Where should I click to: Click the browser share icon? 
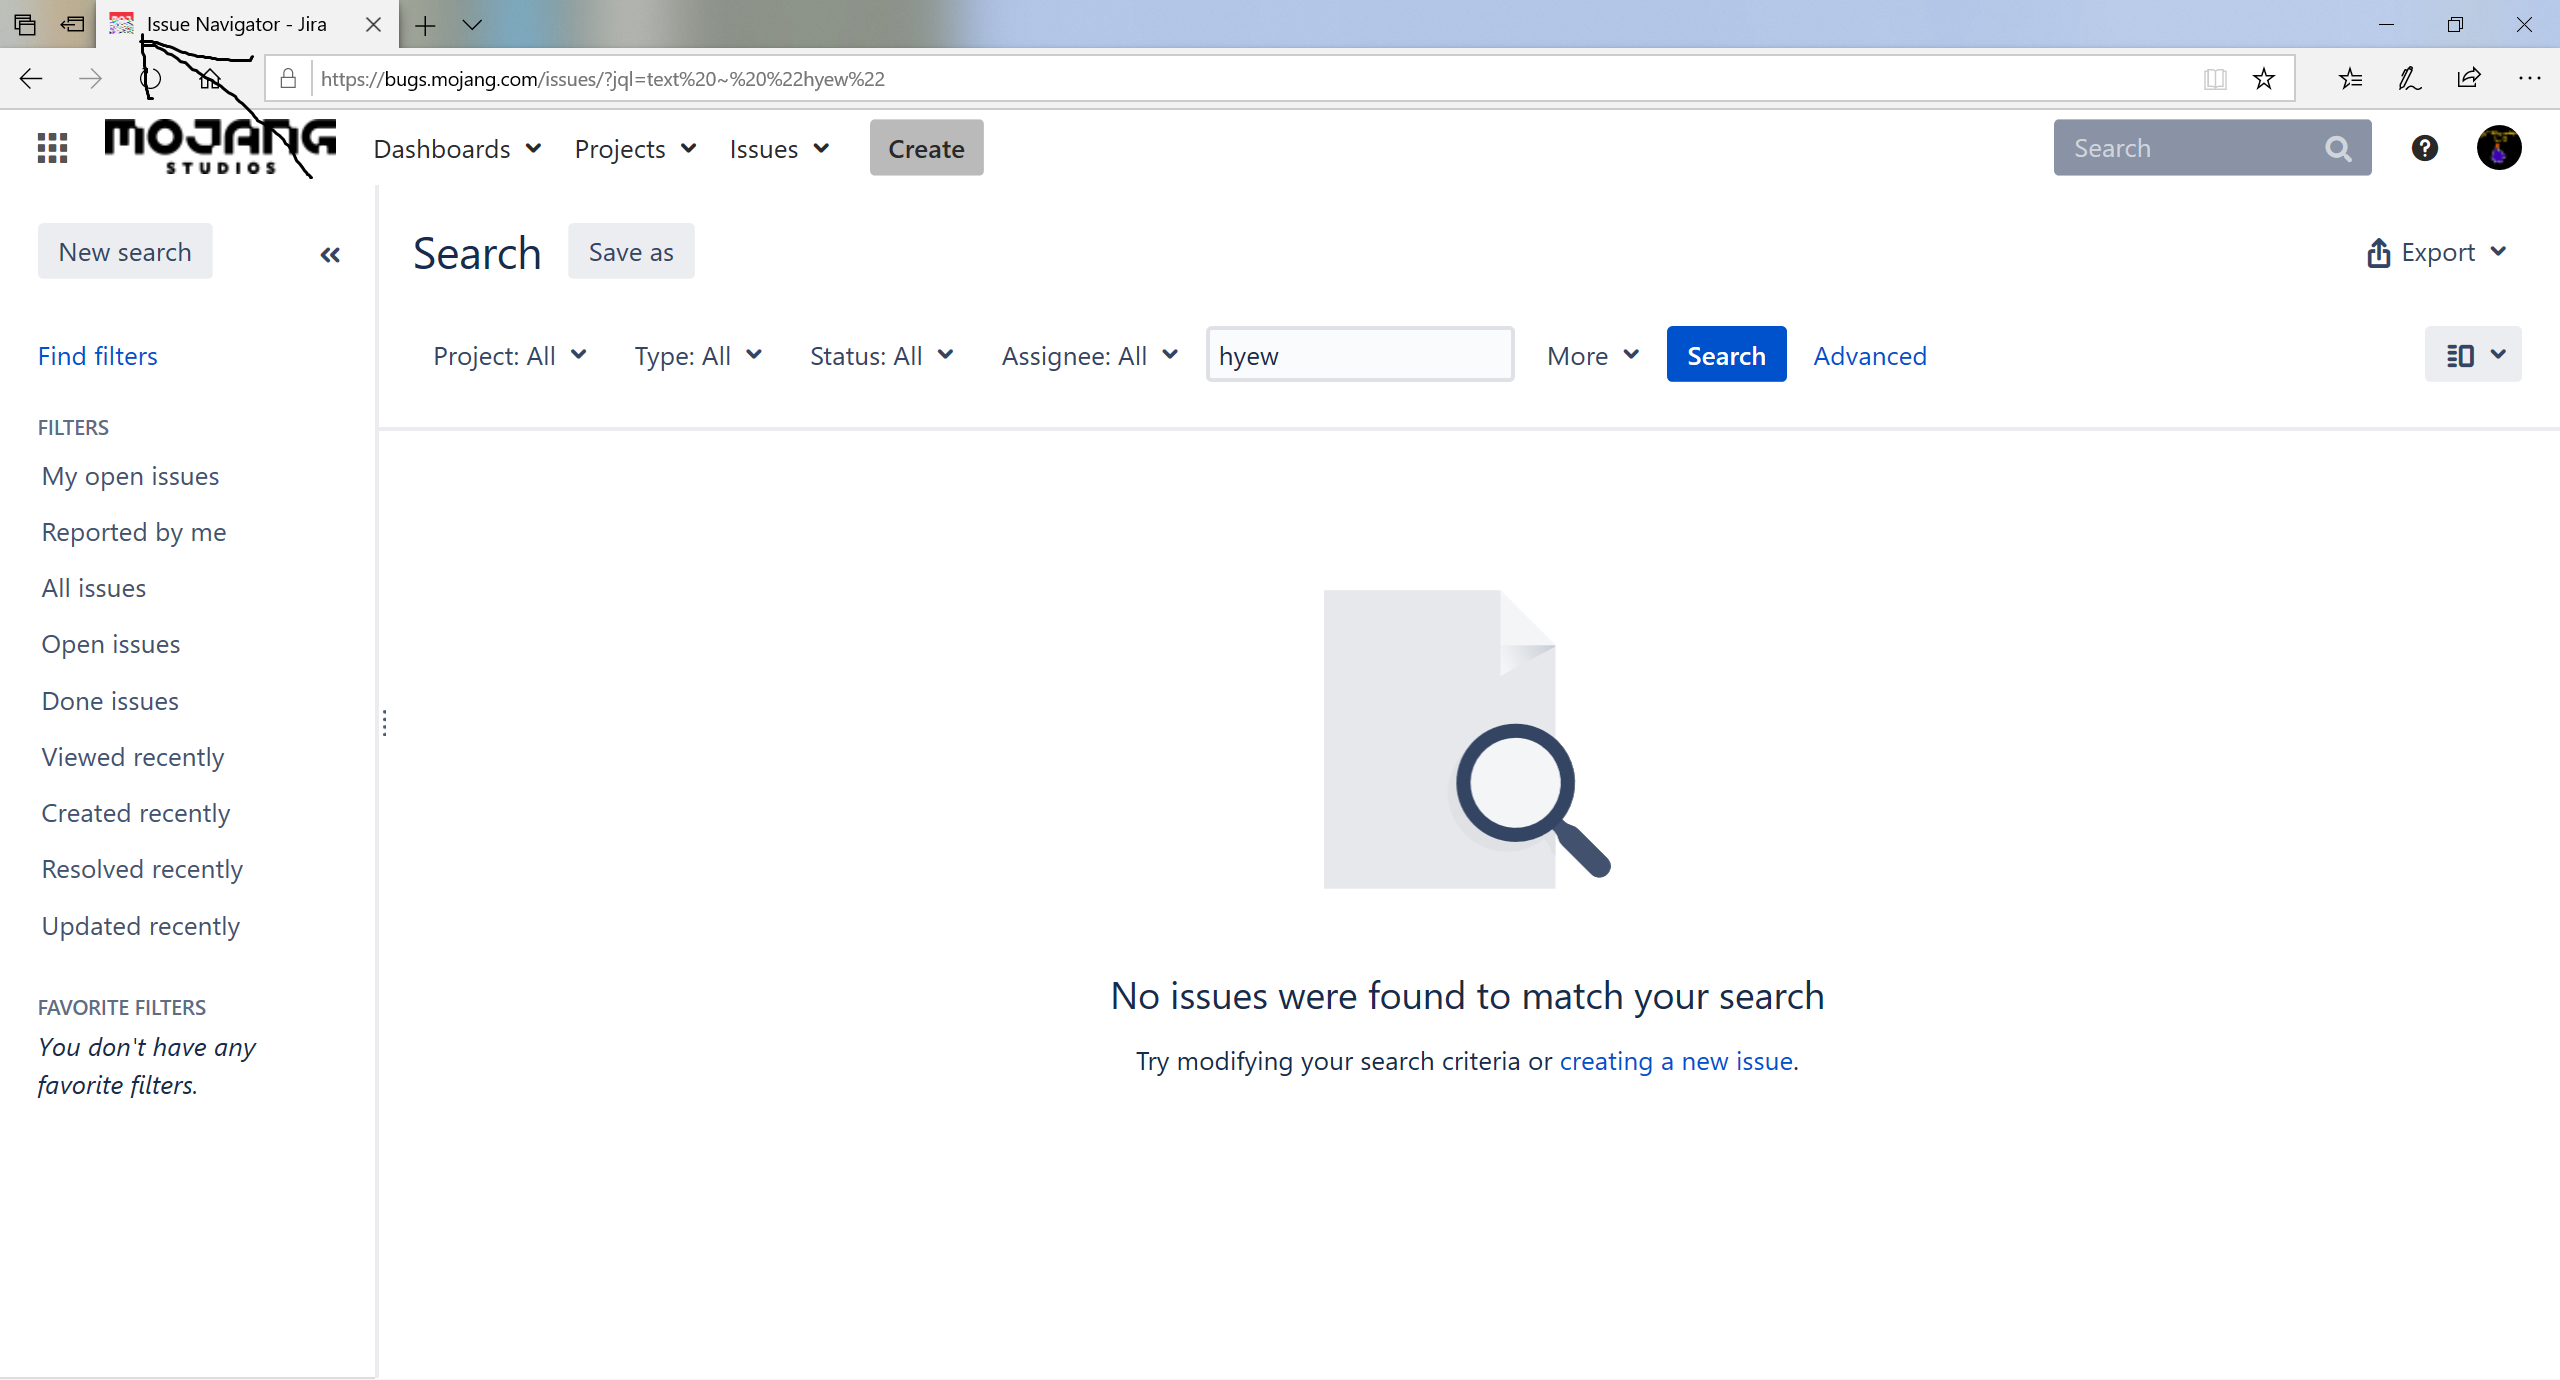coord(2469,79)
